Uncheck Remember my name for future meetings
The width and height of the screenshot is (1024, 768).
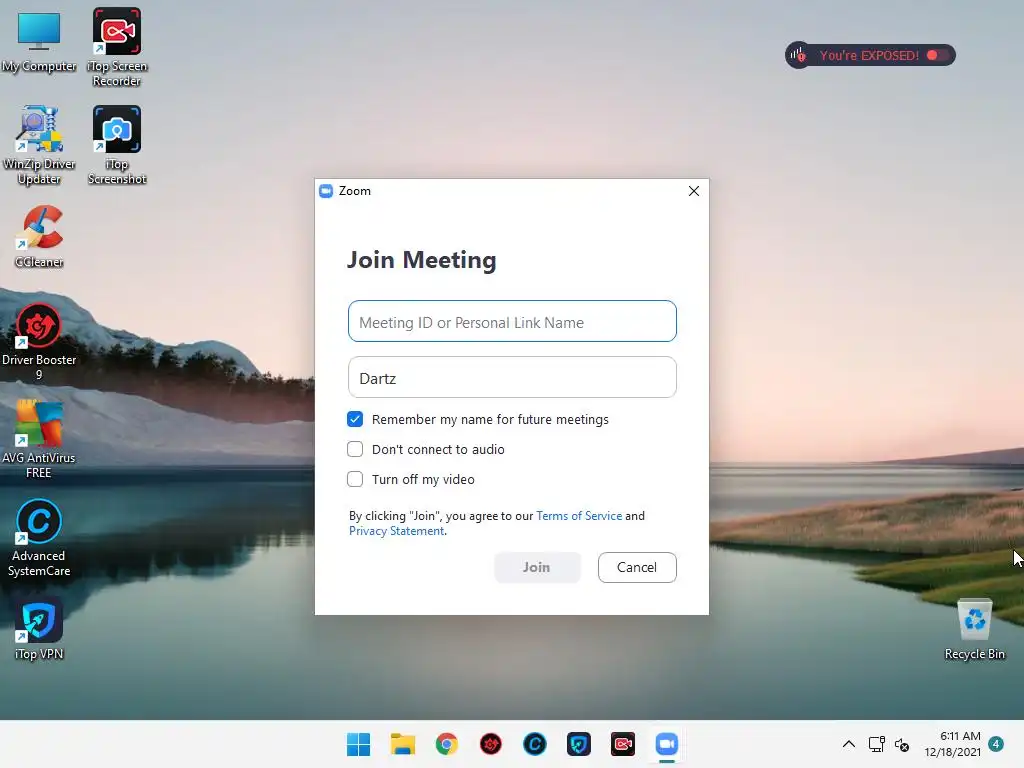355,419
